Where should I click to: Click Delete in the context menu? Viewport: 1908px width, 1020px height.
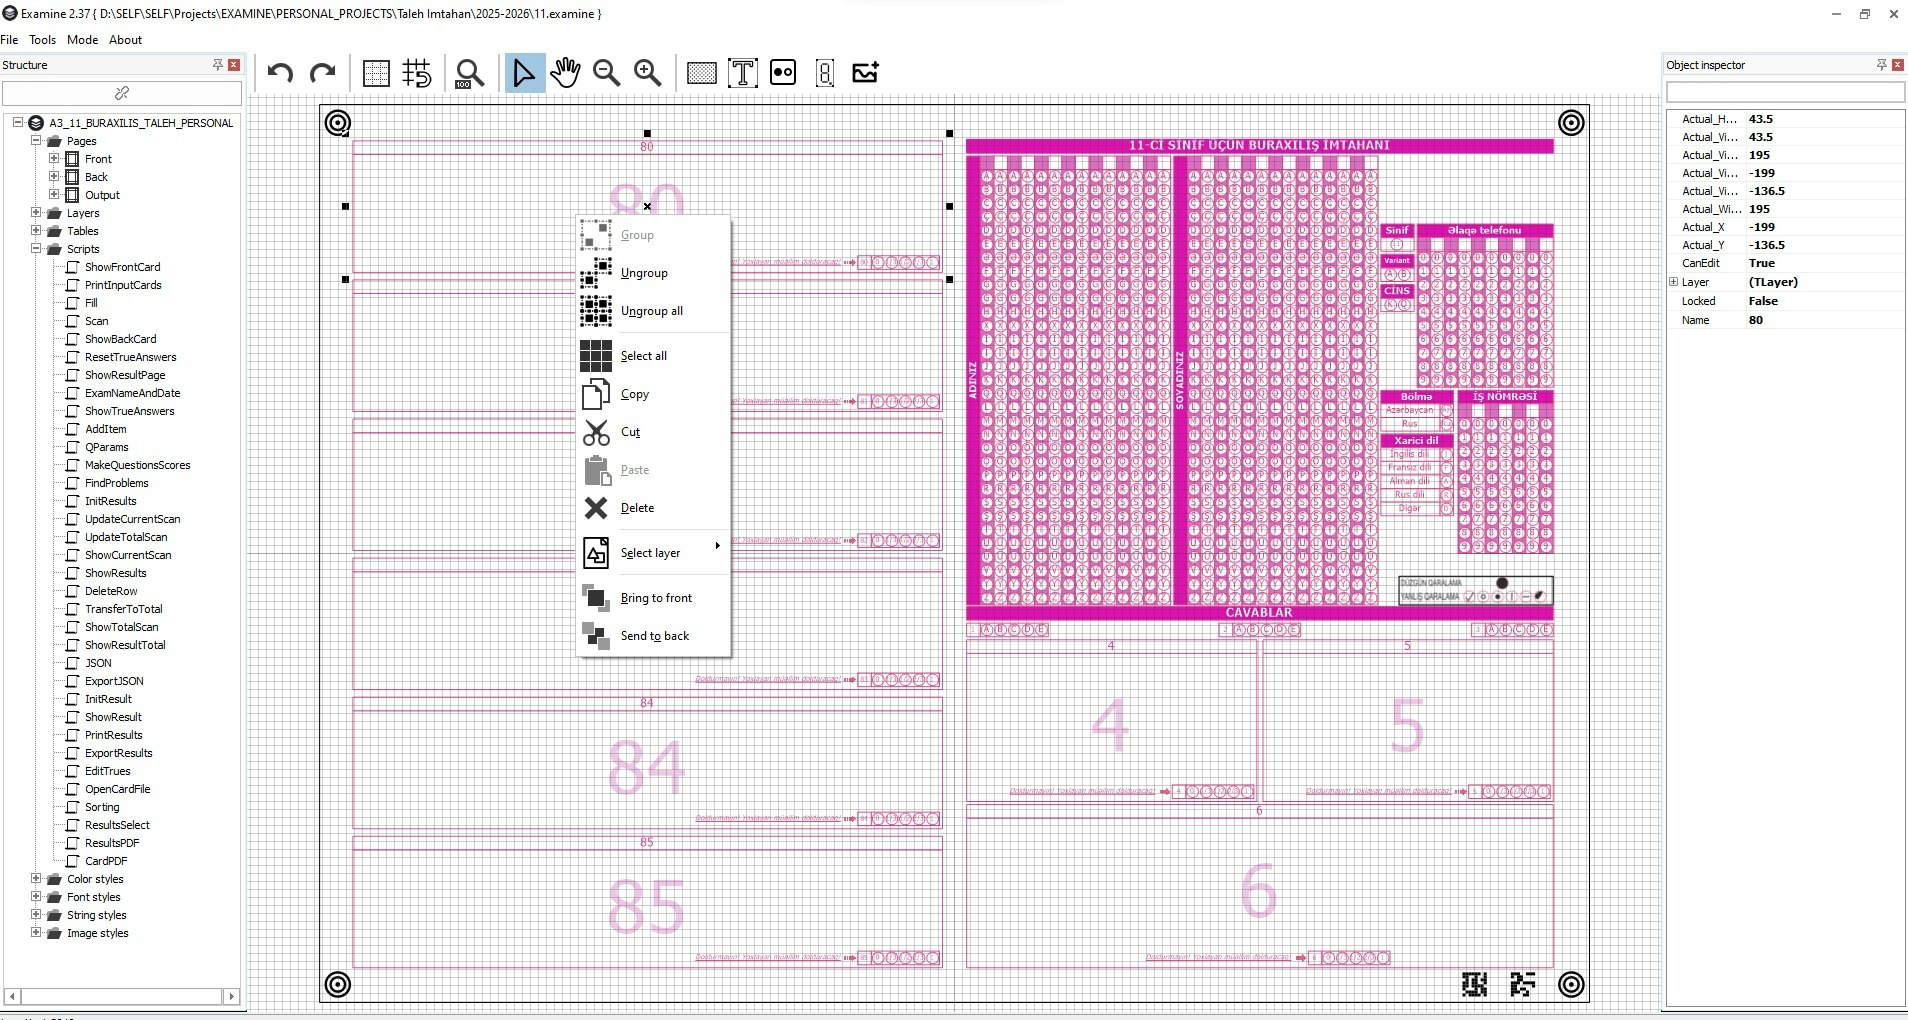[x=653, y=508]
